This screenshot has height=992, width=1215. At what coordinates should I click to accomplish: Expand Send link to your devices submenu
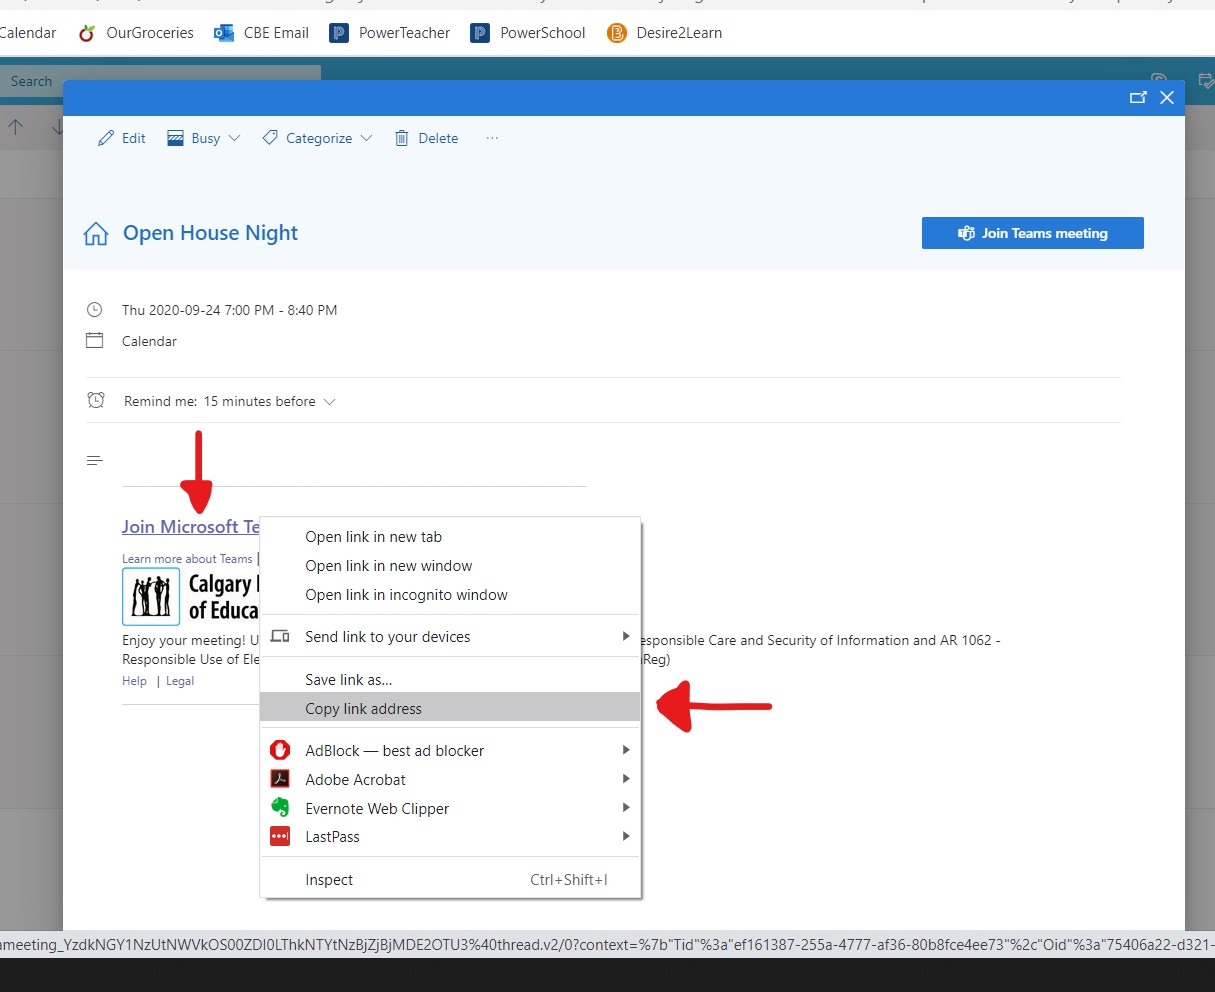(x=450, y=637)
